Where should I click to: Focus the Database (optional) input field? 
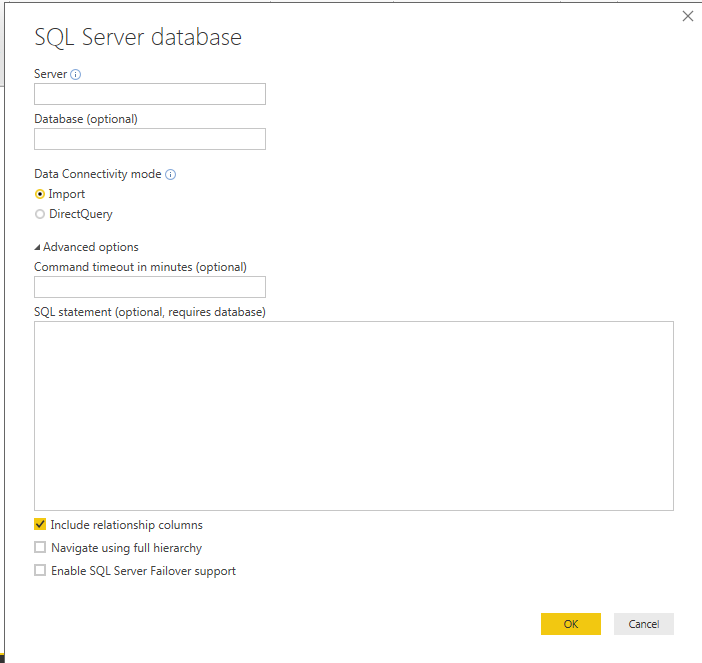pyautogui.click(x=150, y=139)
